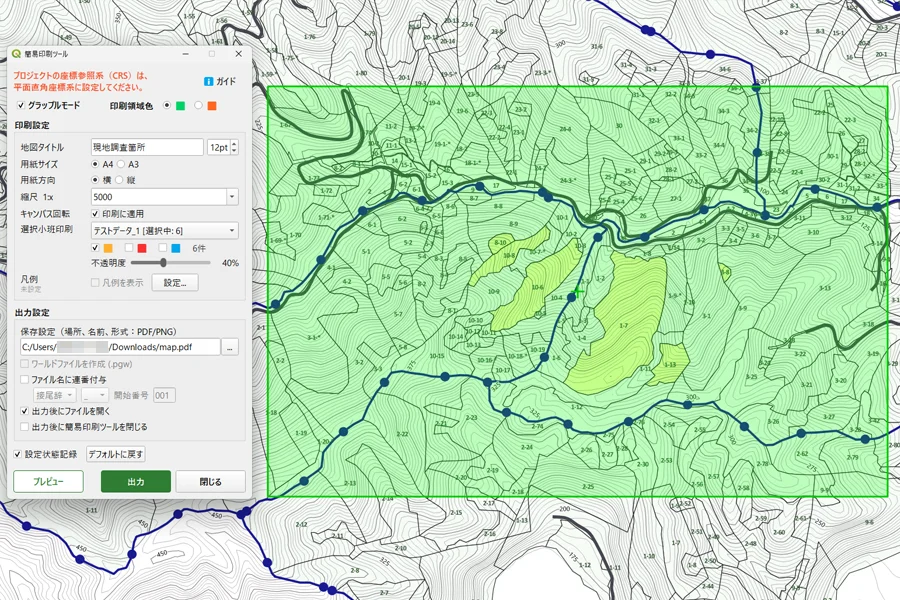Screen dimensions: 900x600
Task: Click the green crosshair at the print area center
Action: 578,292
